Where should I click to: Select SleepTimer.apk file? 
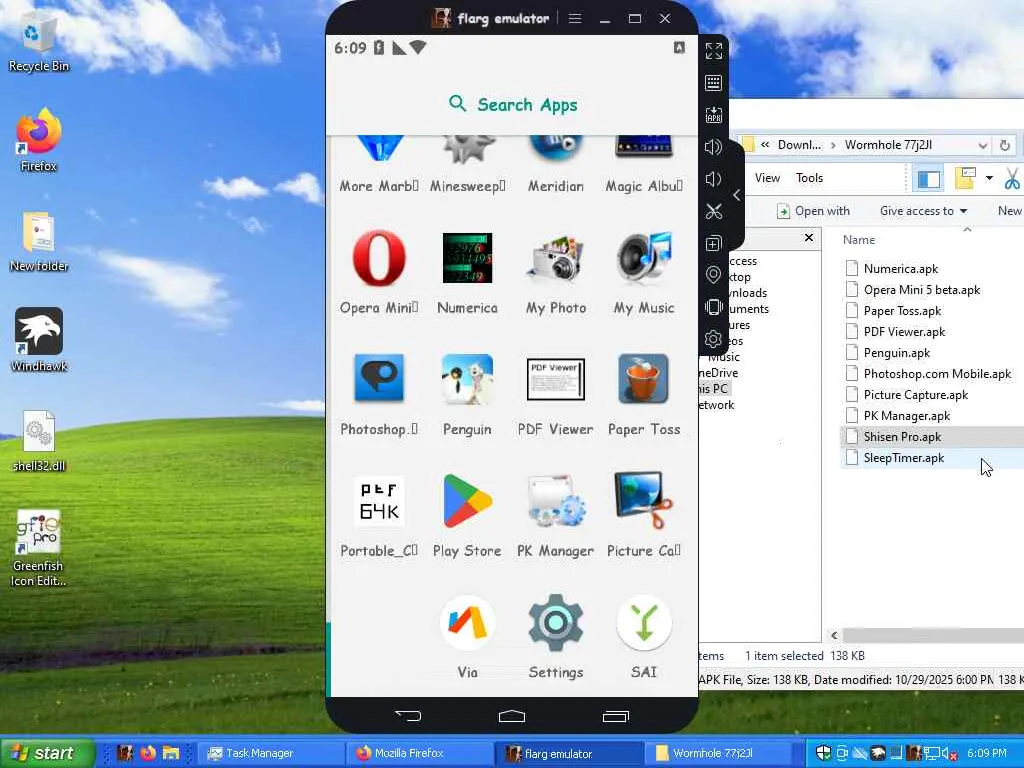pyautogui.click(x=904, y=458)
